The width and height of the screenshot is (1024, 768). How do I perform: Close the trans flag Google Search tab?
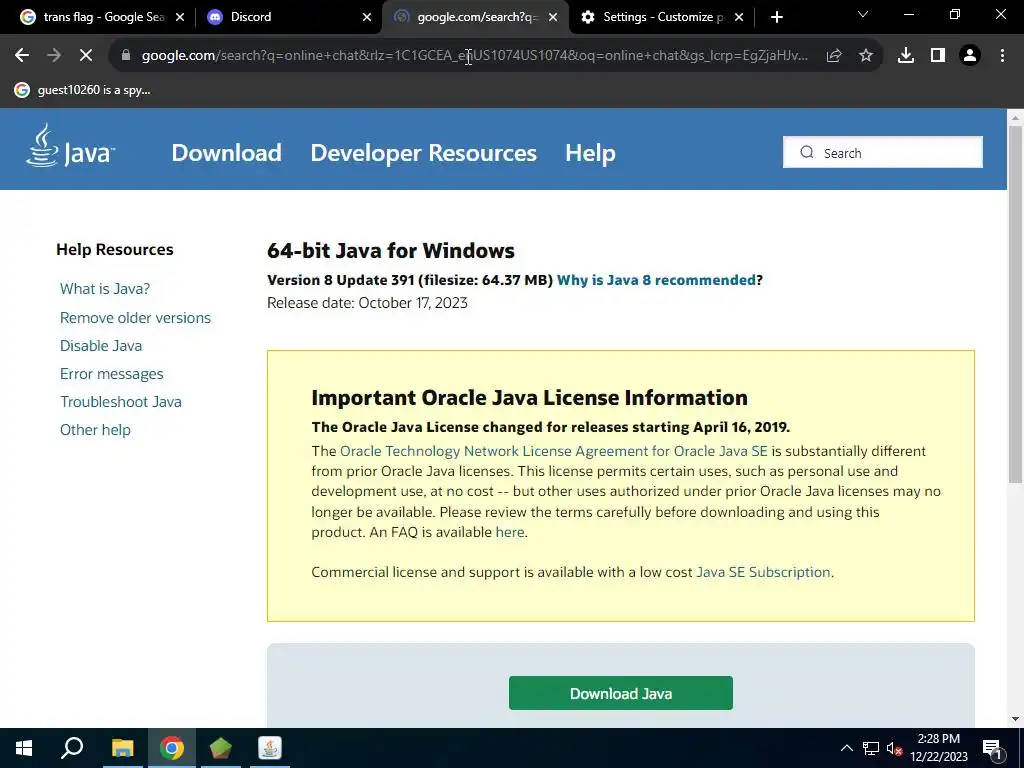180,17
